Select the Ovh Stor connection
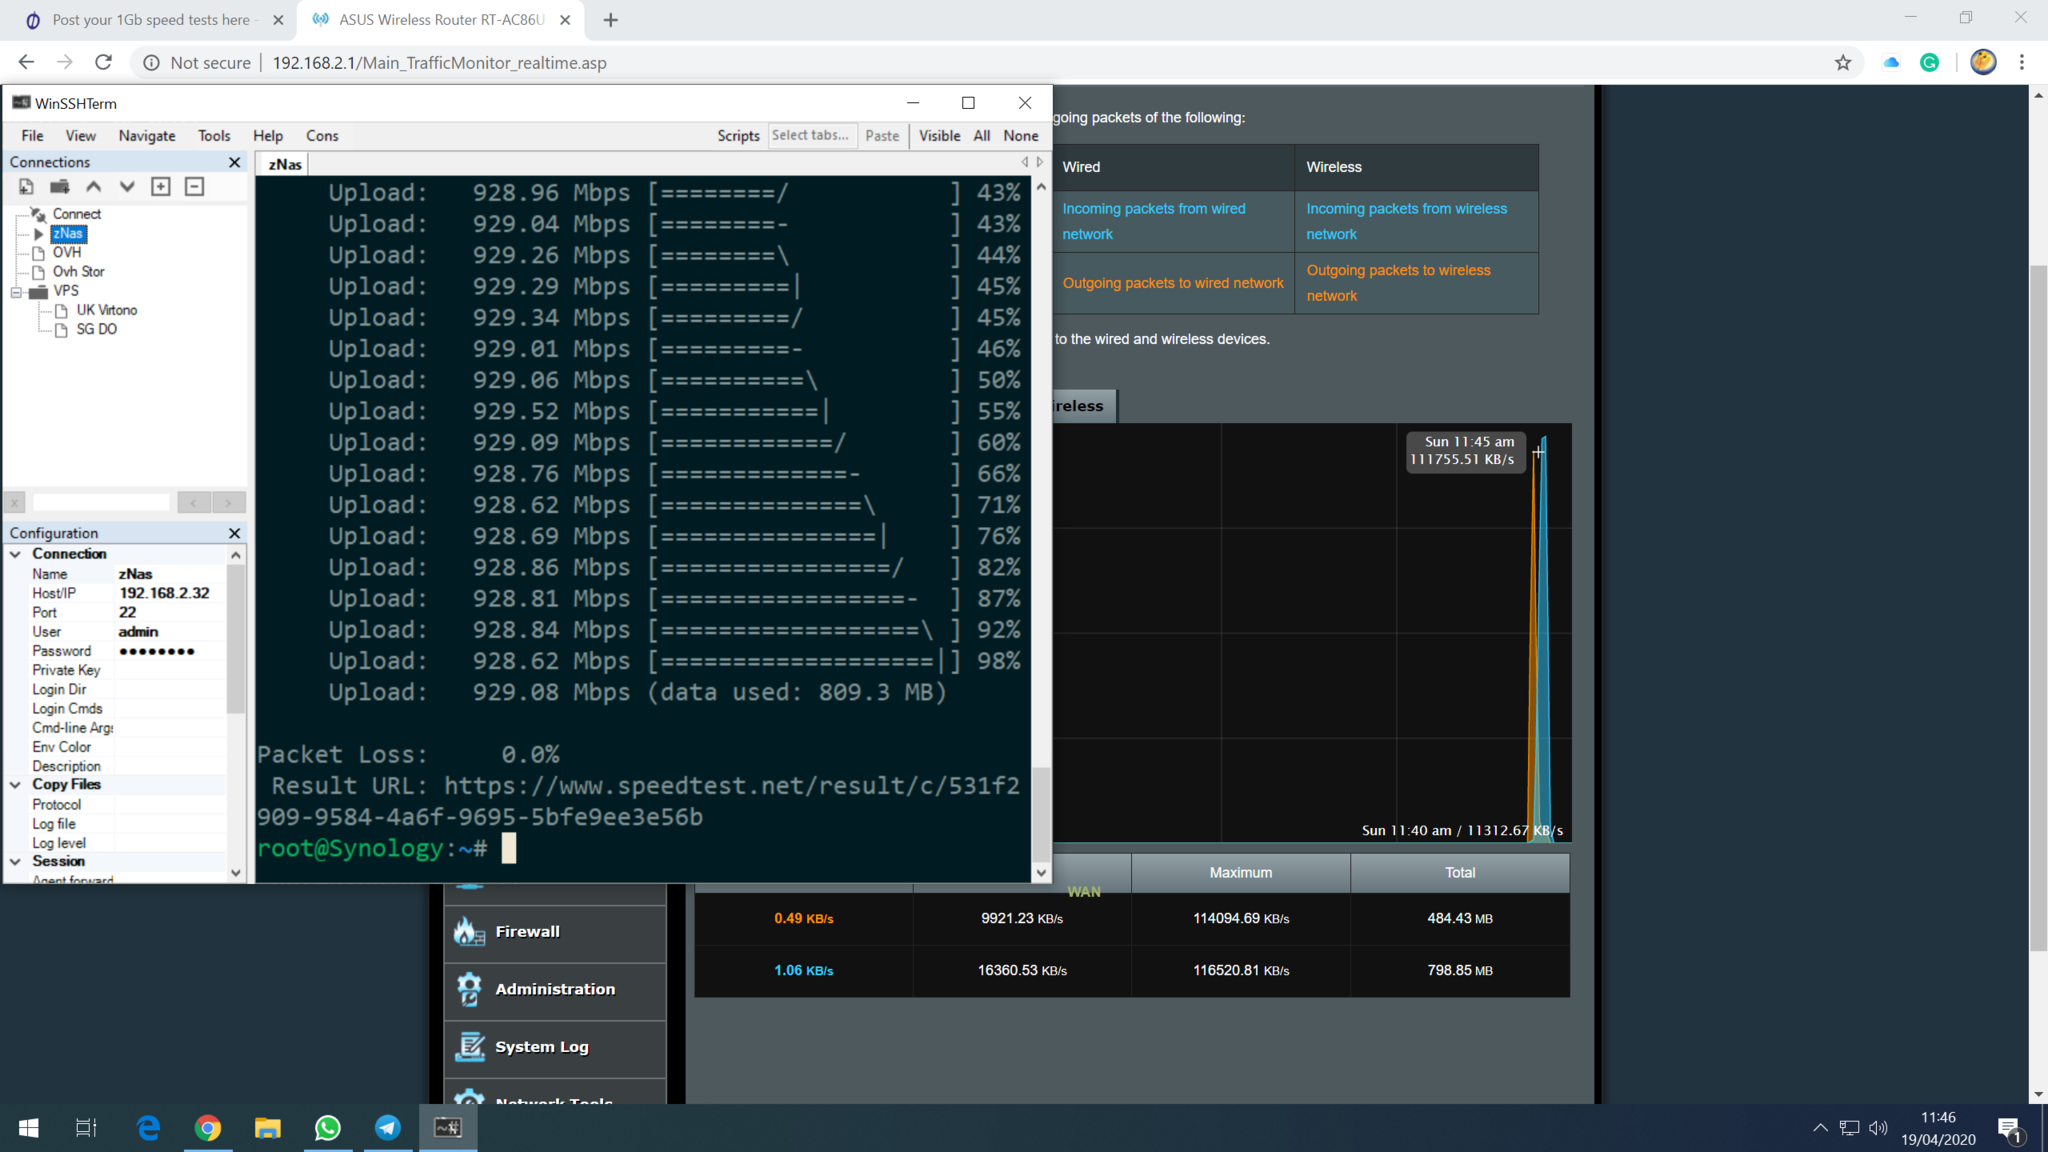 pos(78,271)
